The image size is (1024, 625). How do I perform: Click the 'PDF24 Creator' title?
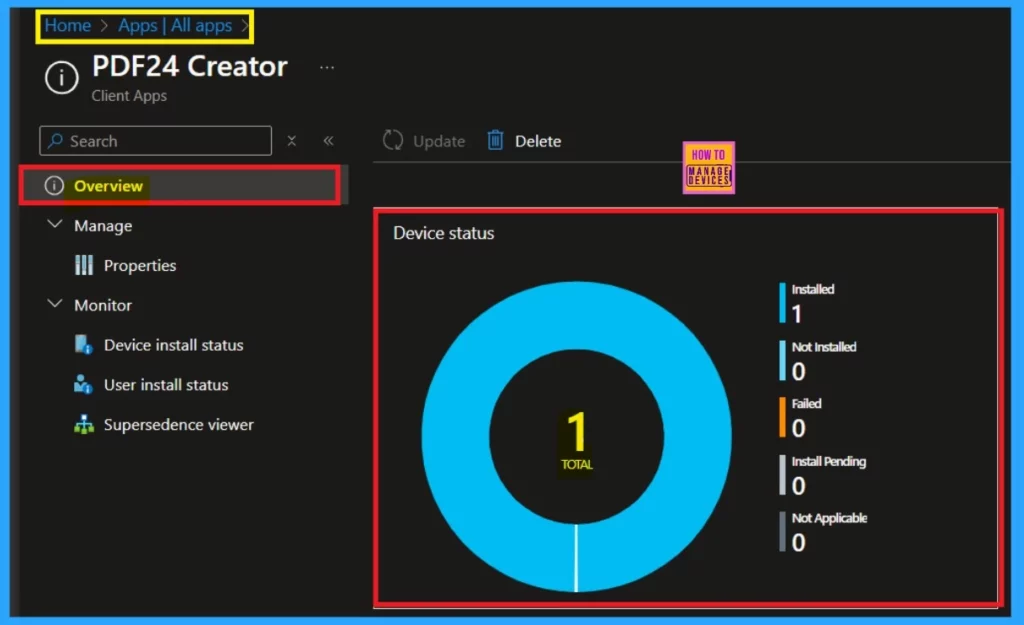[189, 67]
